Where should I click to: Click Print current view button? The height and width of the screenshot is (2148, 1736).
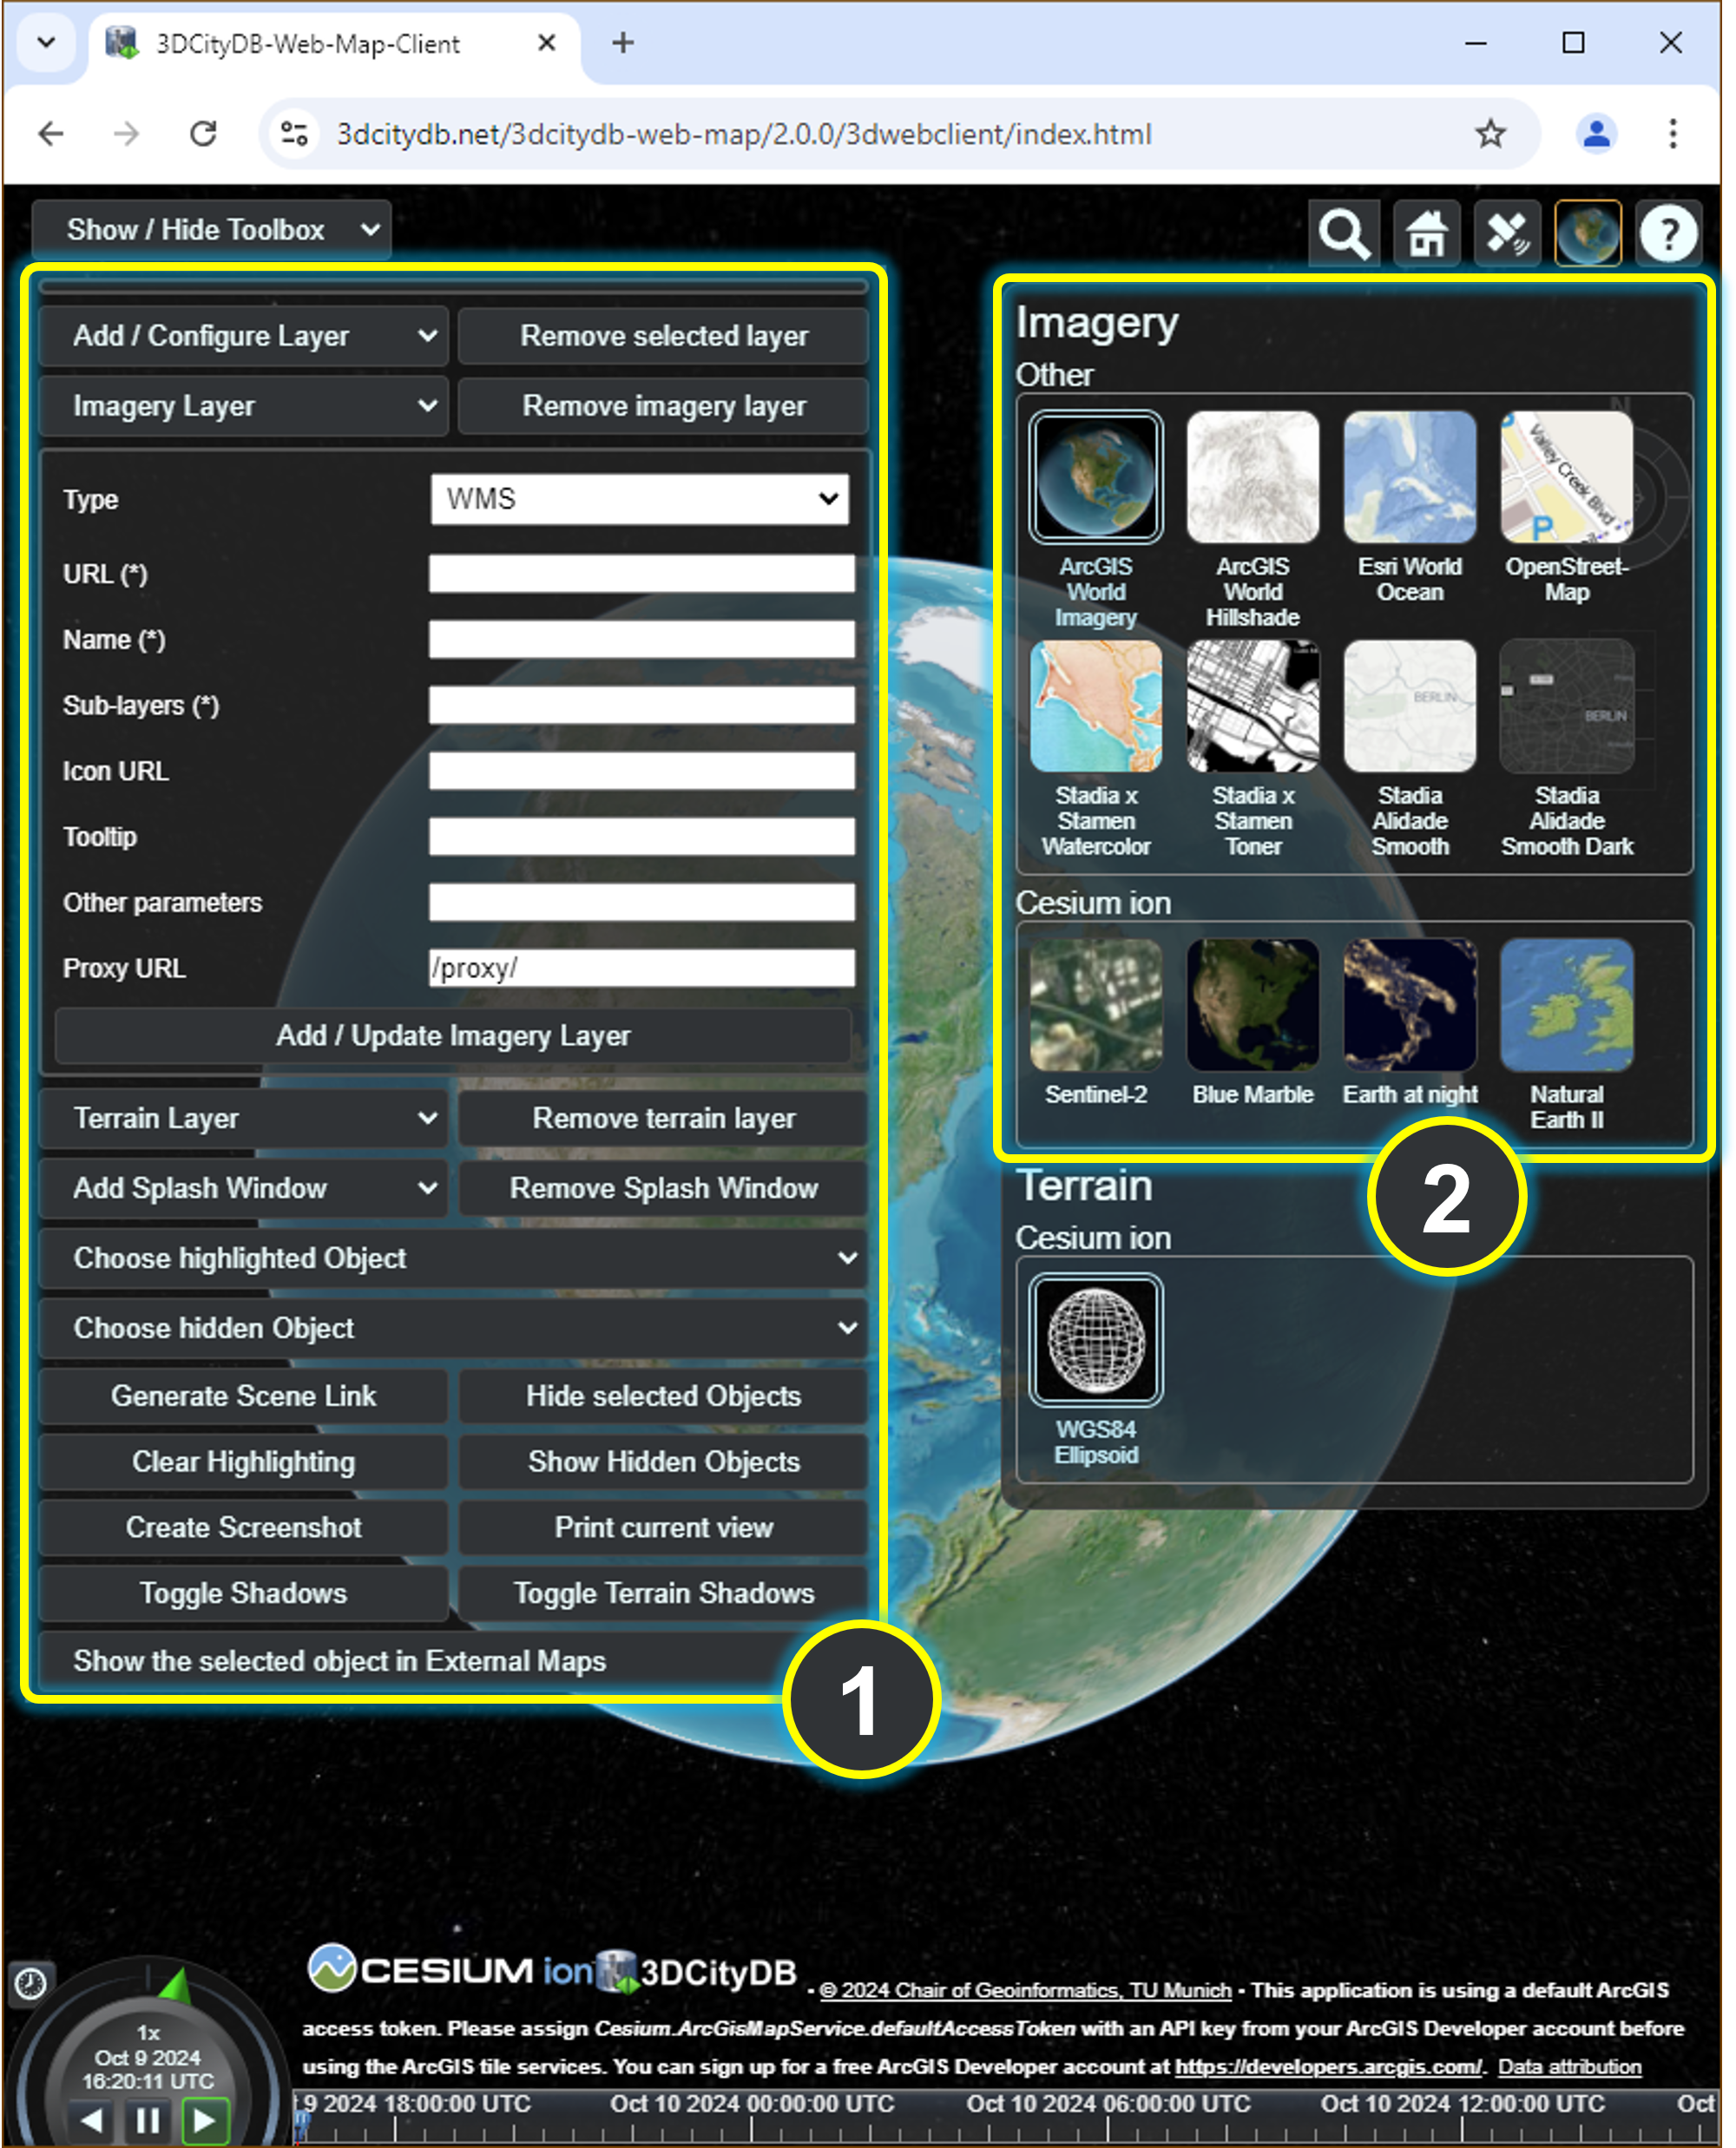tap(664, 1528)
